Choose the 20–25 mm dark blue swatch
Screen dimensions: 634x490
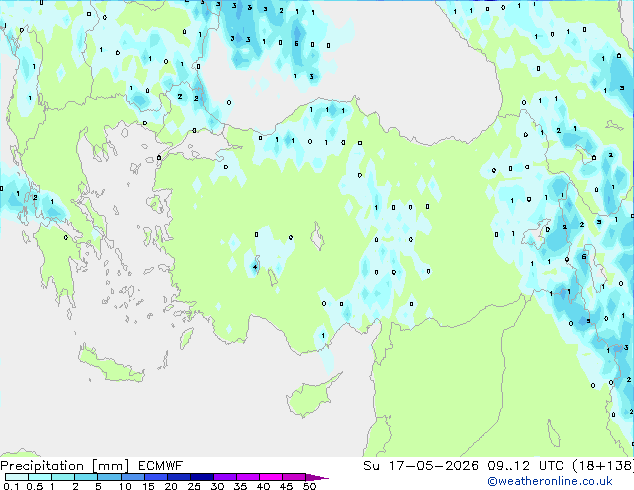click(178, 477)
